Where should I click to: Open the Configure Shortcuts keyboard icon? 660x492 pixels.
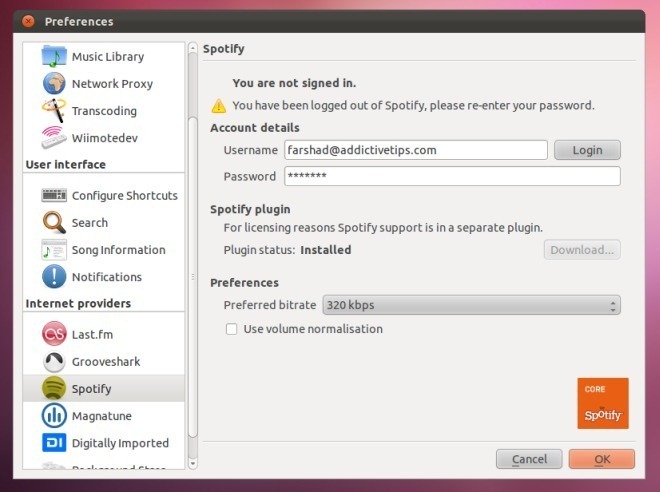click(54, 195)
